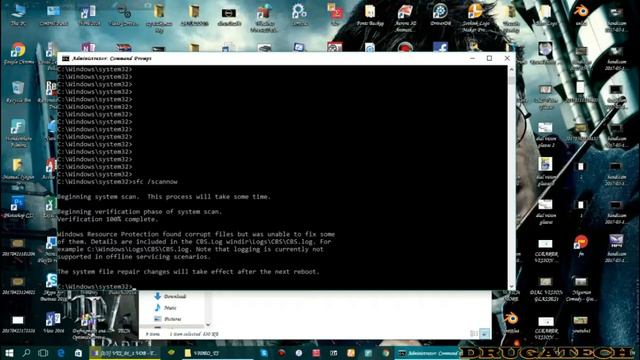Launch the Sothink Logo Maker Pro shortcut
The image size is (640, 360).
tap(476, 18)
